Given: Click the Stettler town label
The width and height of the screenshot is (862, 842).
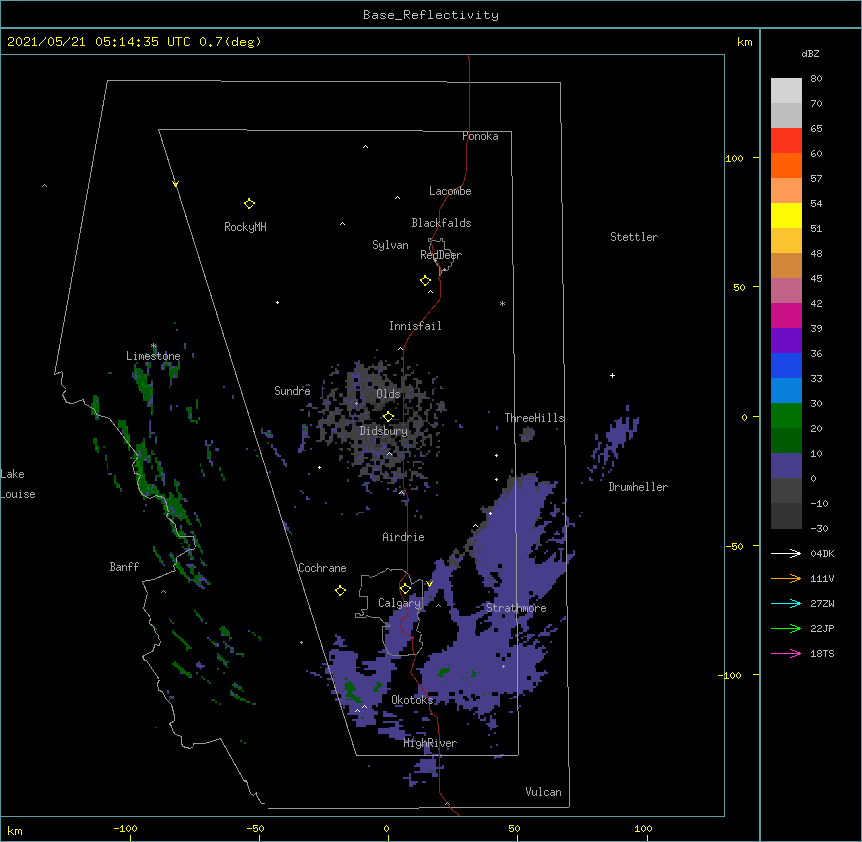Looking at the screenshot, I should pos(634,237).
